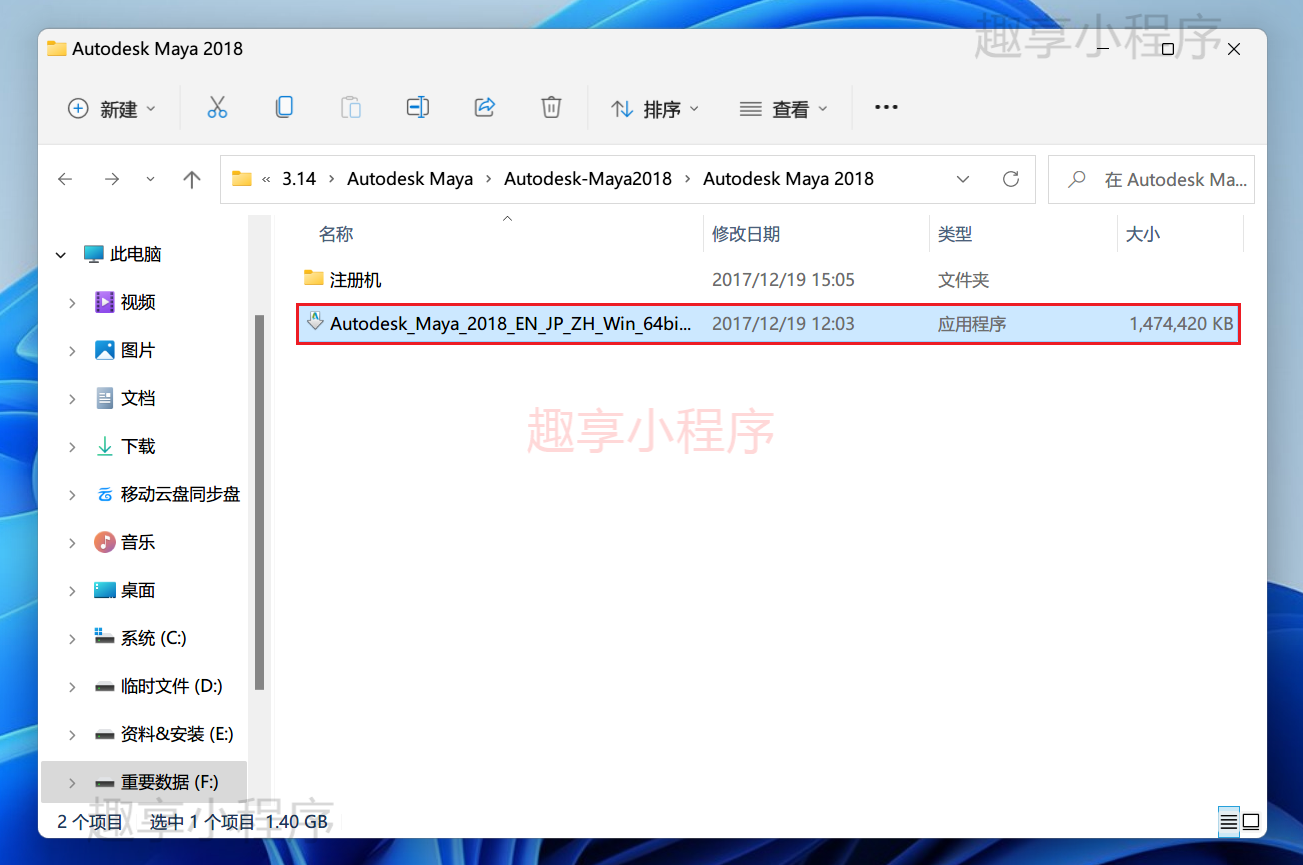Go back with the left arrow
The width and height of the screenshot is (1303, 865).
click(x=65, y=179)
